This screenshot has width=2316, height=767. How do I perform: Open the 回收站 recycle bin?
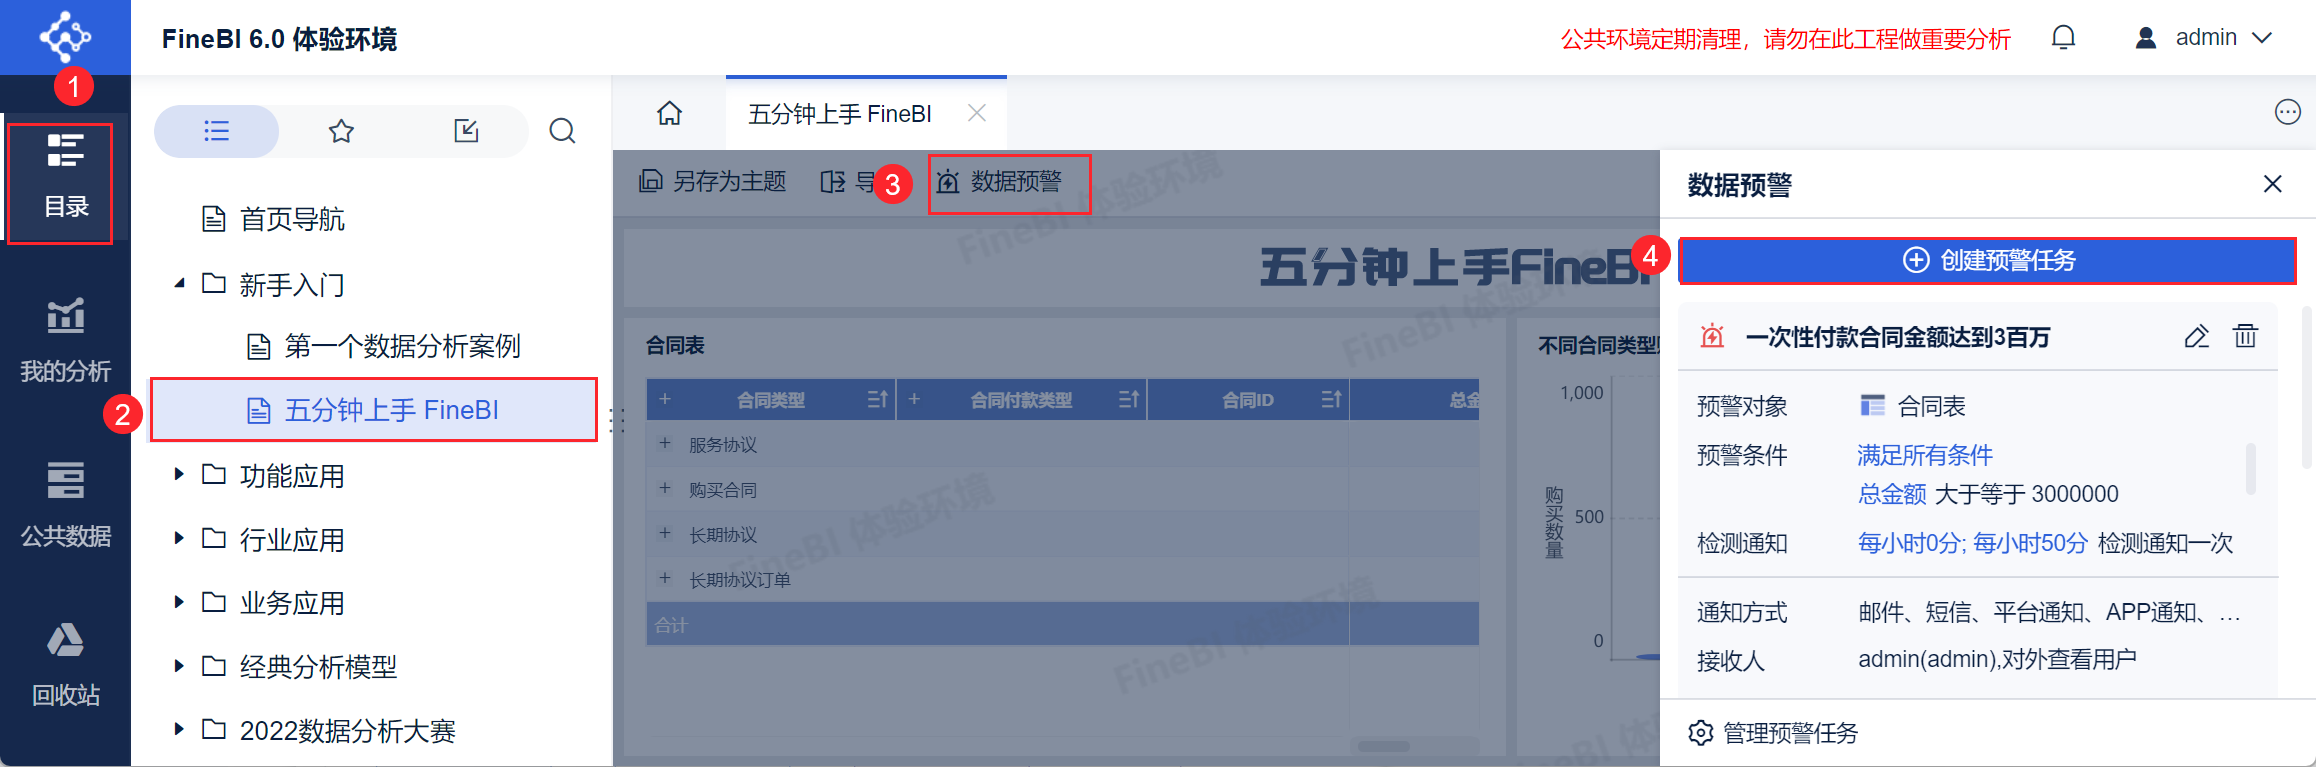[x=65, y=663]
